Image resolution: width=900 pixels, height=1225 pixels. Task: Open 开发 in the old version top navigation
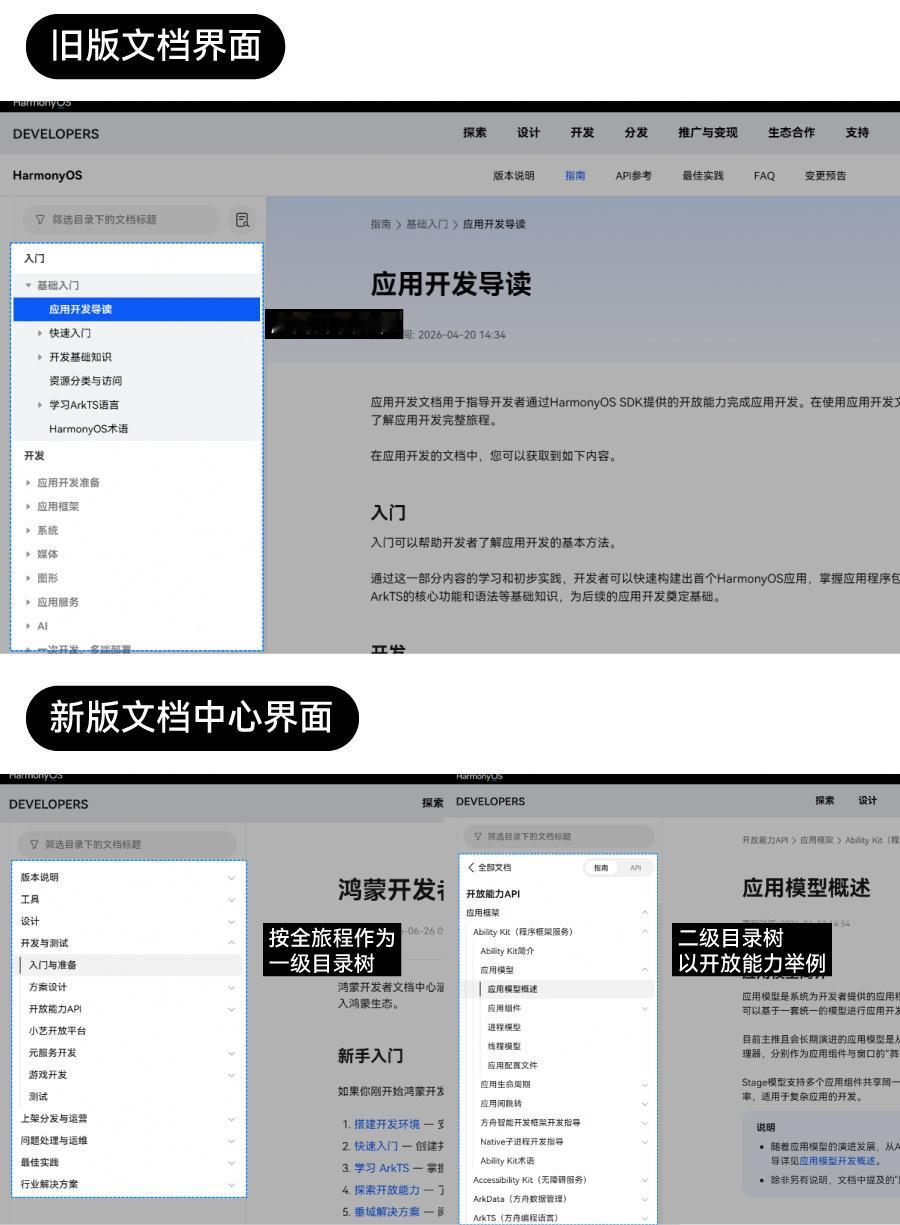pyautogui.click(x=582, y=133)
